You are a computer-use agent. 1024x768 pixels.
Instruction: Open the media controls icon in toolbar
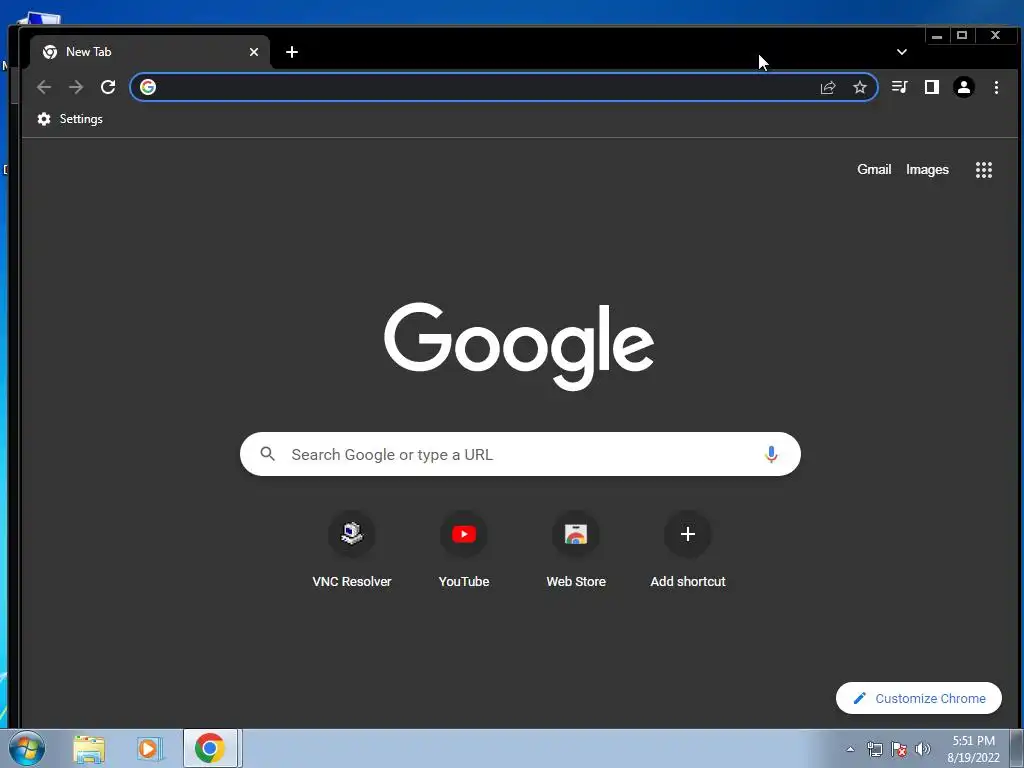coord(900,87)
